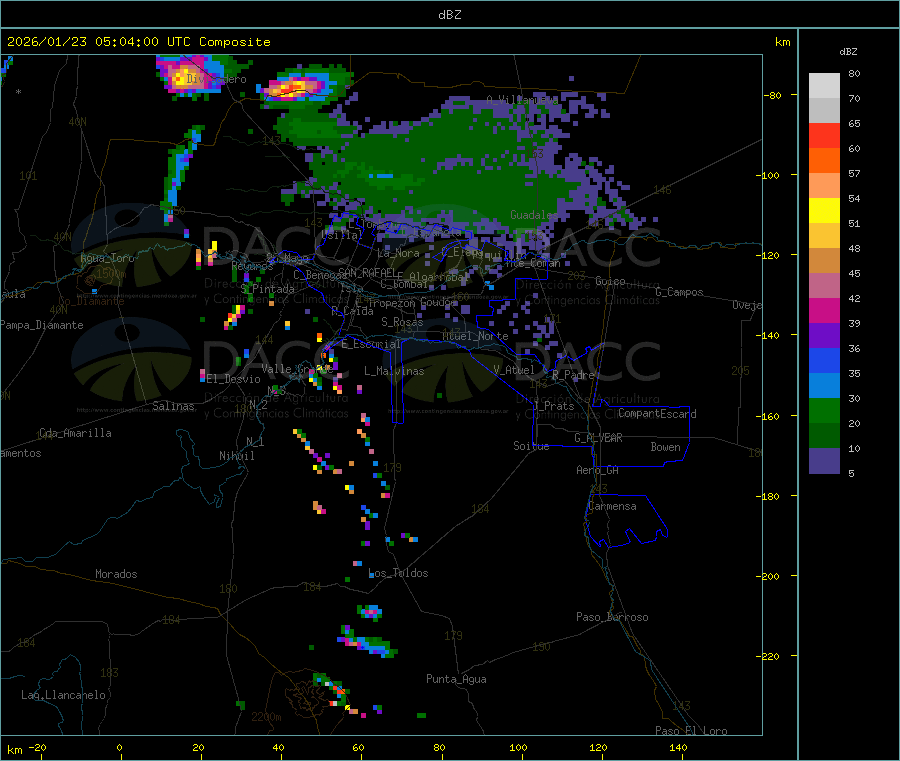Viewport: 900px width, 761px height.
Task: Pick the slate purple 5-10 dBZ legend swatch
Action: pos(824,461)
